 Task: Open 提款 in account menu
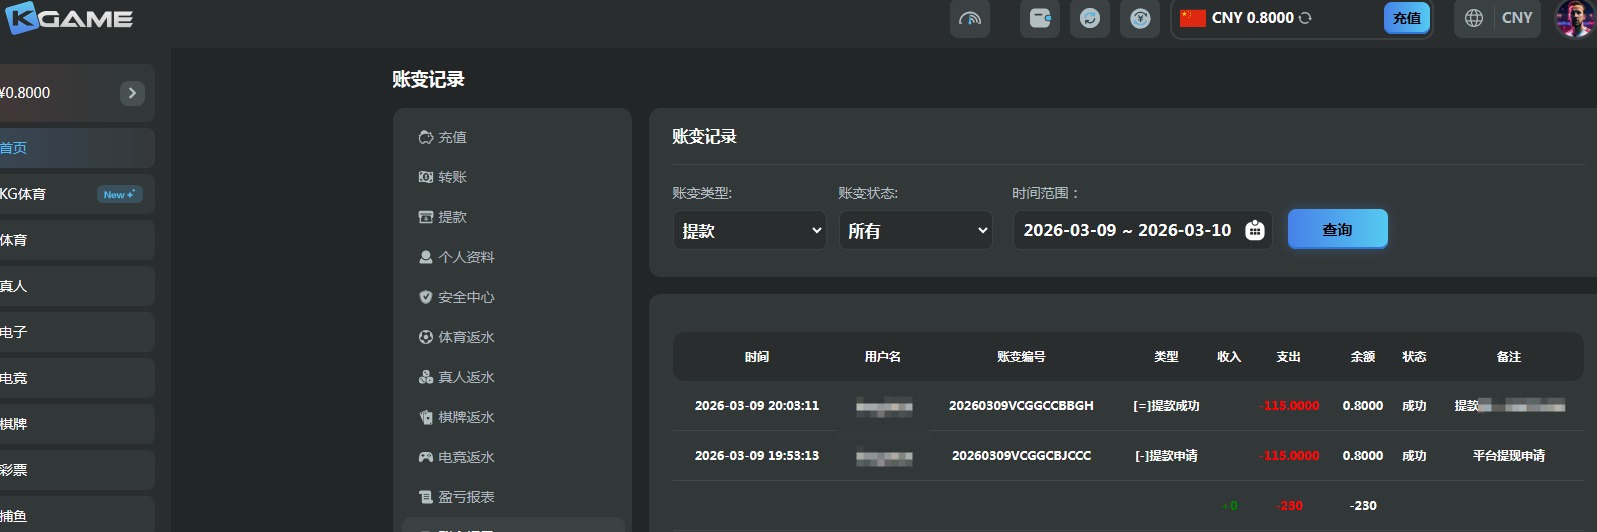(452, 217)
